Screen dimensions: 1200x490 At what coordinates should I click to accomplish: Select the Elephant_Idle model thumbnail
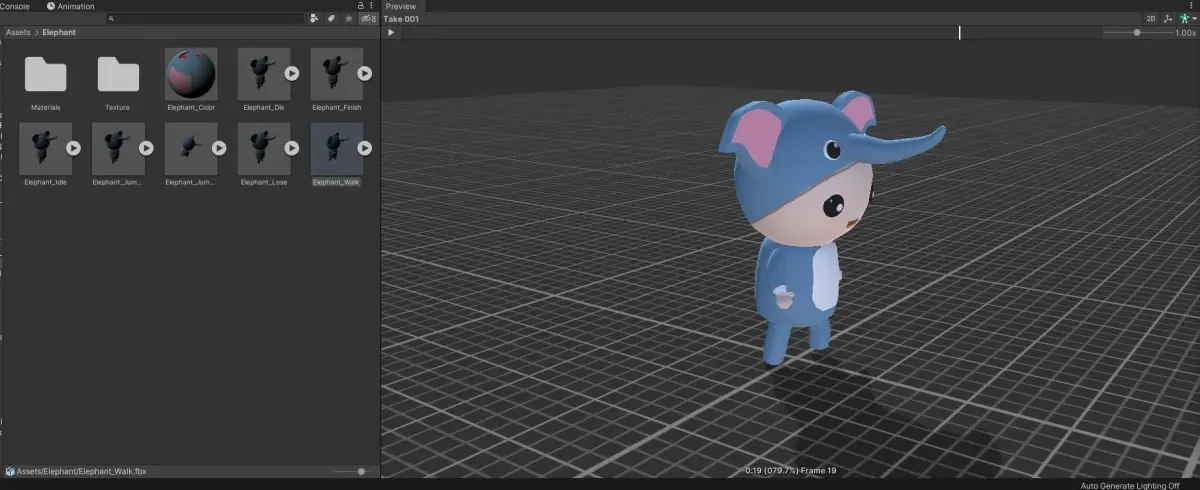coord(45,148)
